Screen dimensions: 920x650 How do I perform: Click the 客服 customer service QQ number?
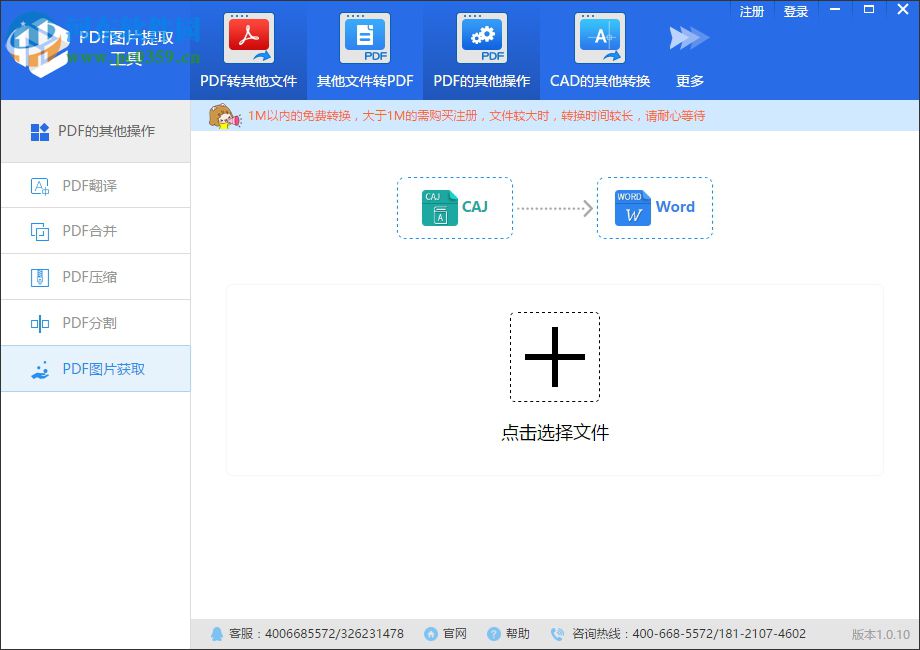click(320, 633)
